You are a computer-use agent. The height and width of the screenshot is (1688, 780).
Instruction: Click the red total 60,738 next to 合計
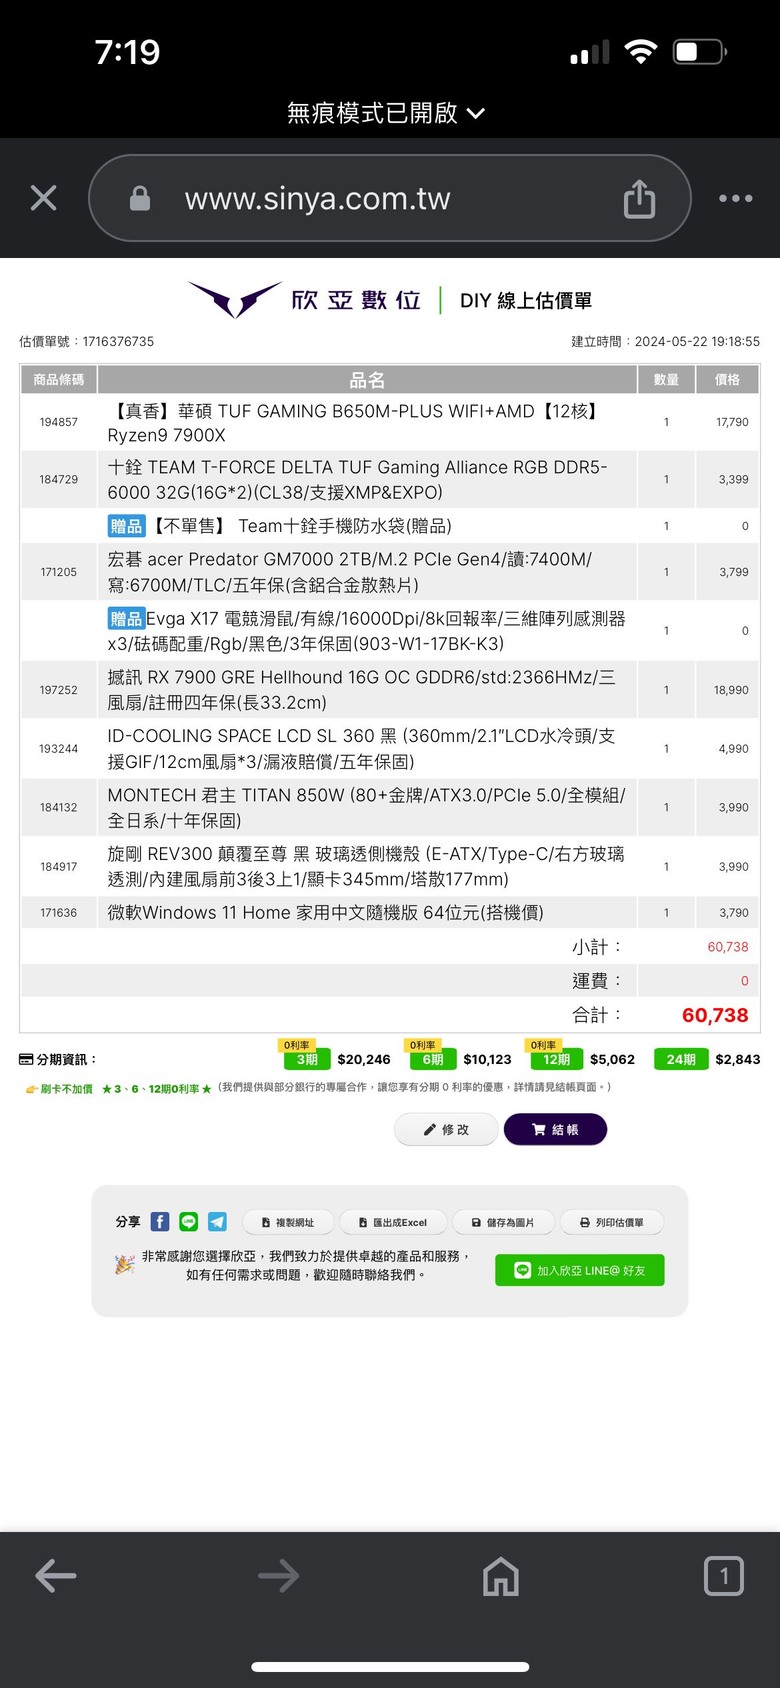[715, 1015]
